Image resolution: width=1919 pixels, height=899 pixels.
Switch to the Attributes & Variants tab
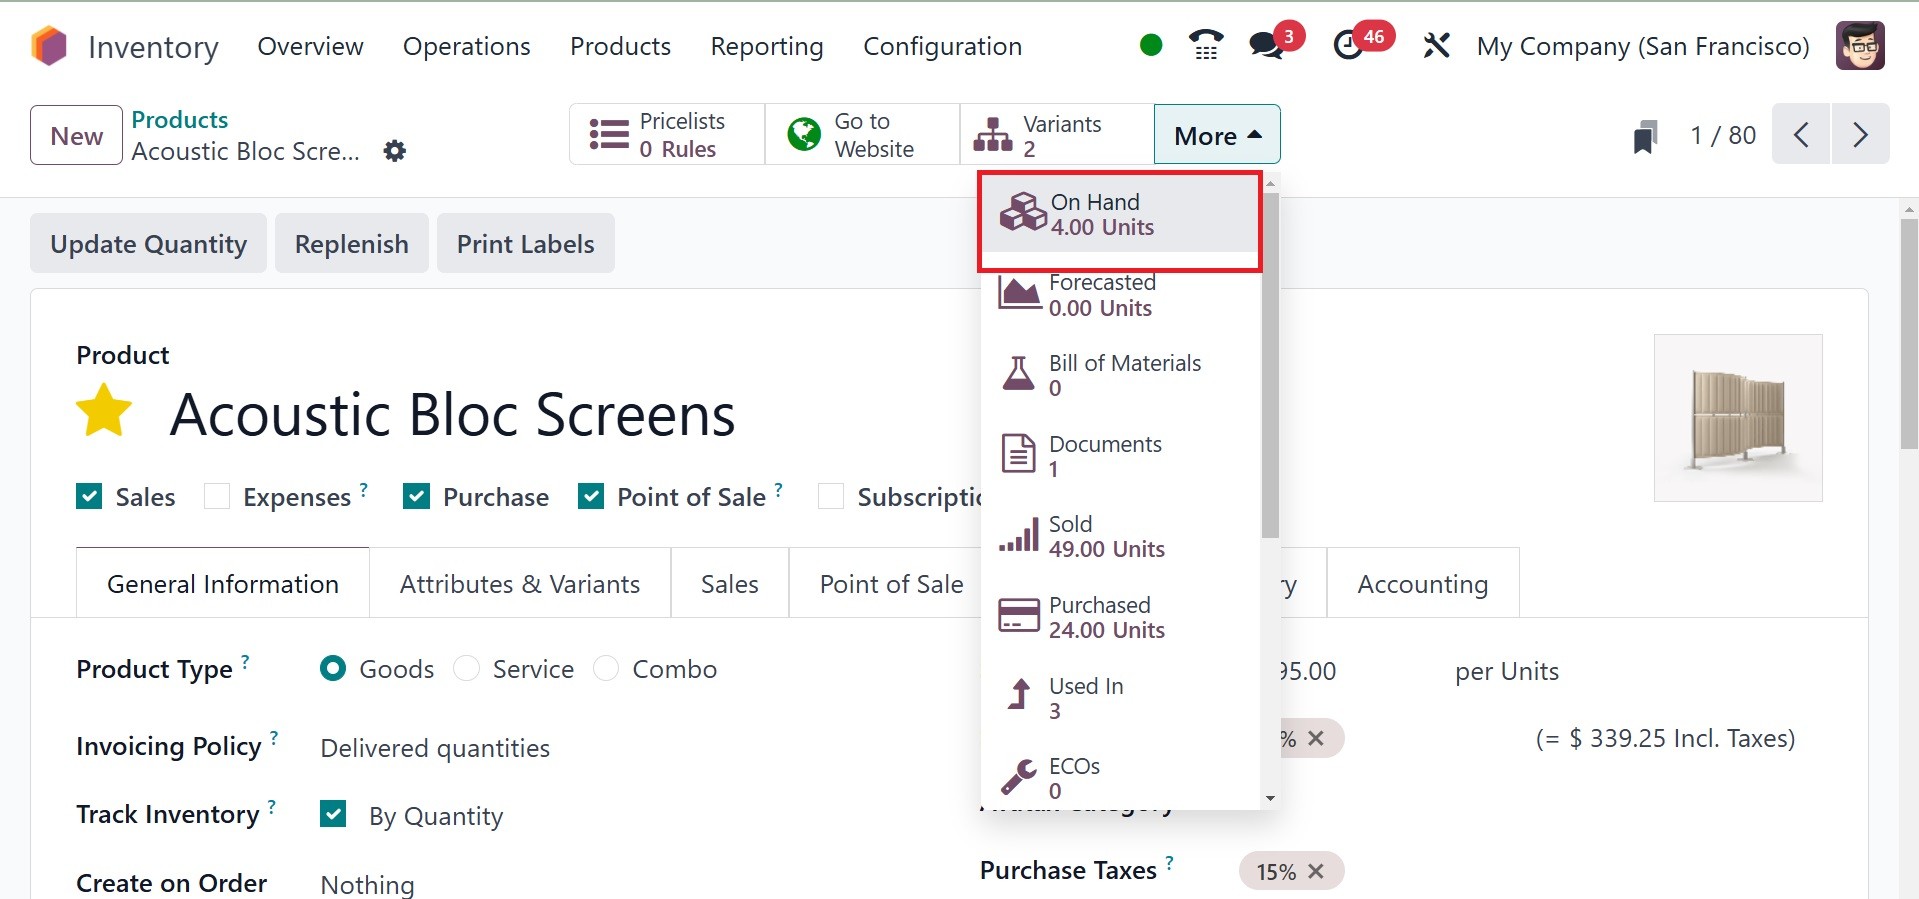[x=520, y=583]
